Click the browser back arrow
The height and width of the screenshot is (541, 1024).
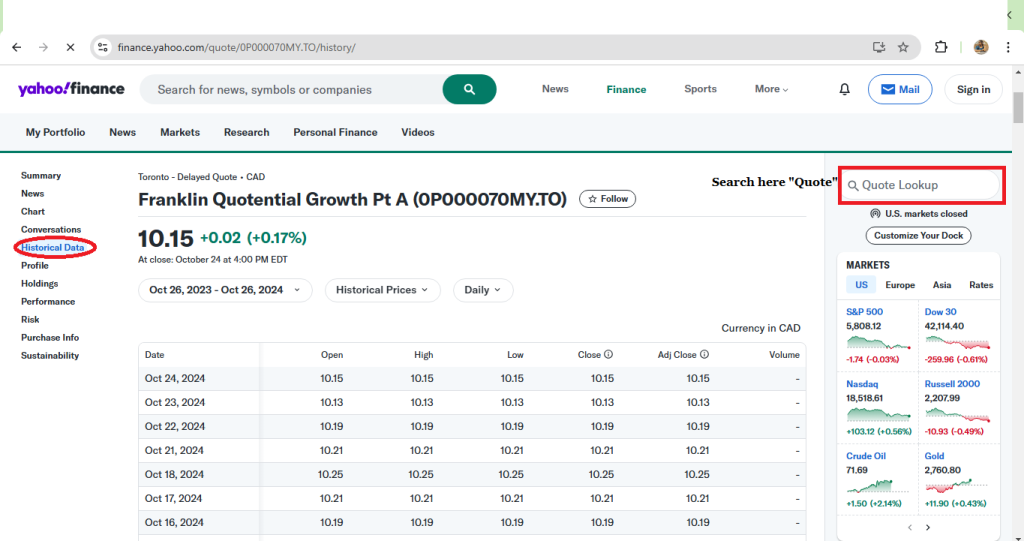(17, 47)
